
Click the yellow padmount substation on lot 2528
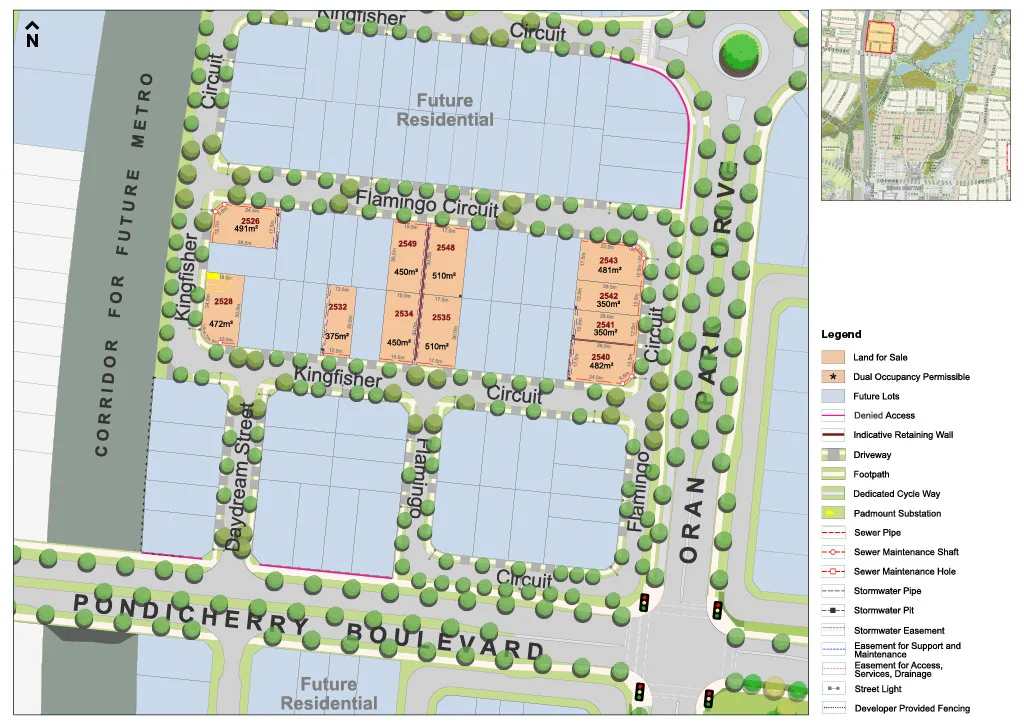click(x=213, y=277)
